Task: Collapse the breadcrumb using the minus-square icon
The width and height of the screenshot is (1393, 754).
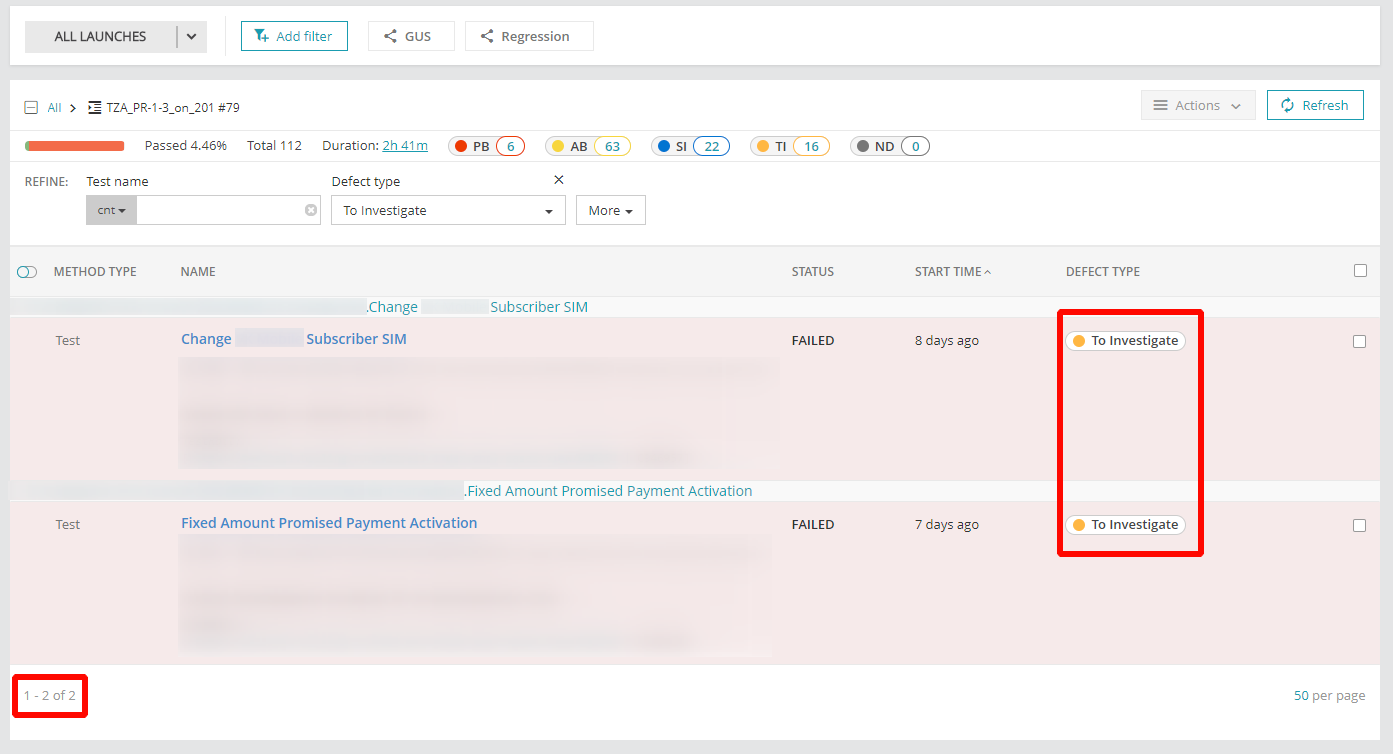Action: coord(31,107)
